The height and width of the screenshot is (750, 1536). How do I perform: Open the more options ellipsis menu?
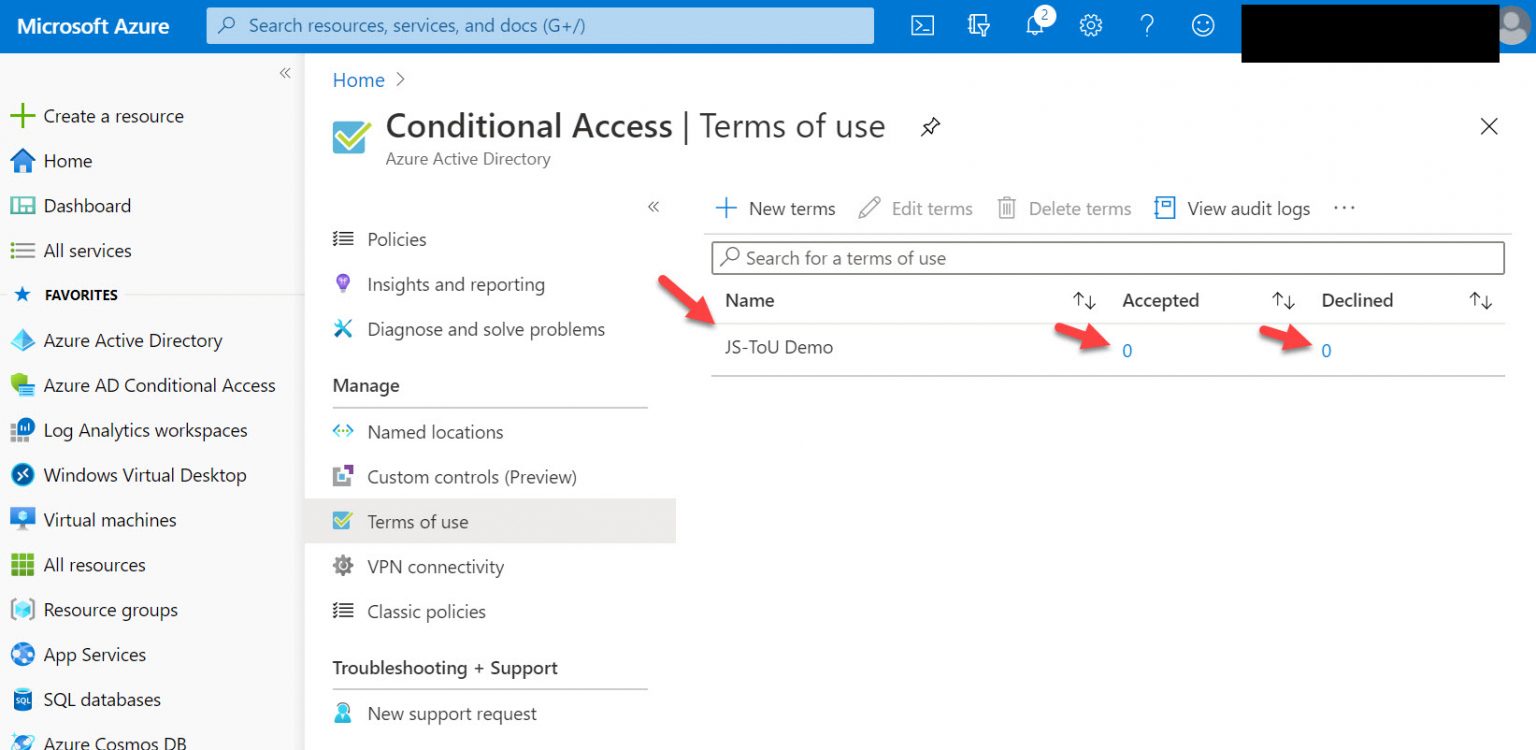tap(1344, 208)
